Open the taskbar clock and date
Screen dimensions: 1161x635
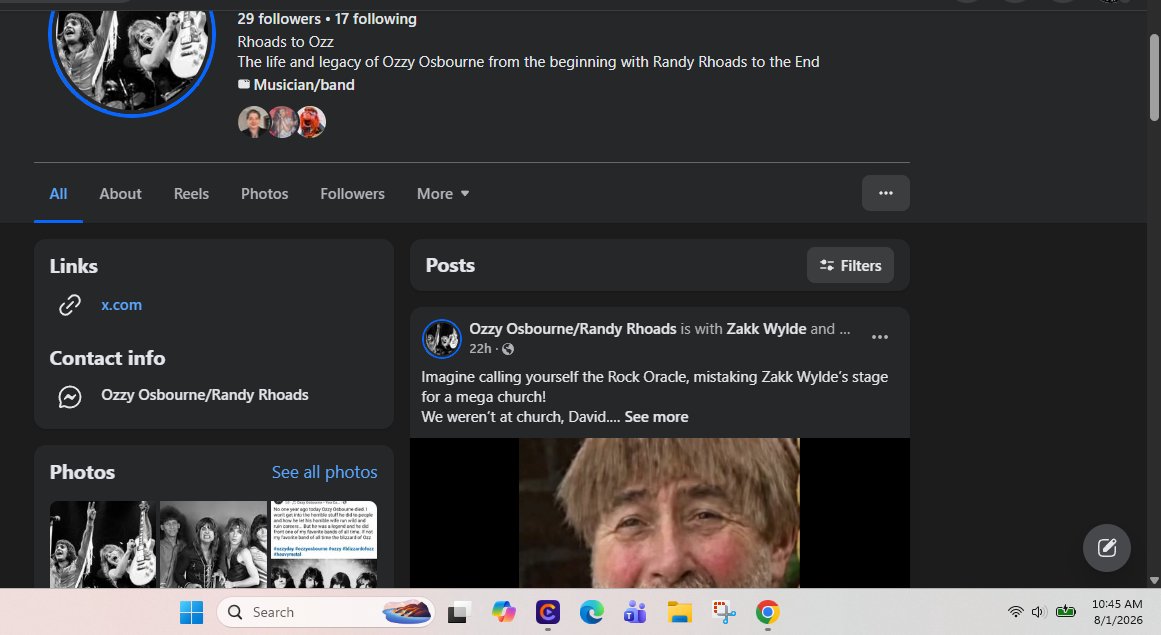[x=1117, y=612]
